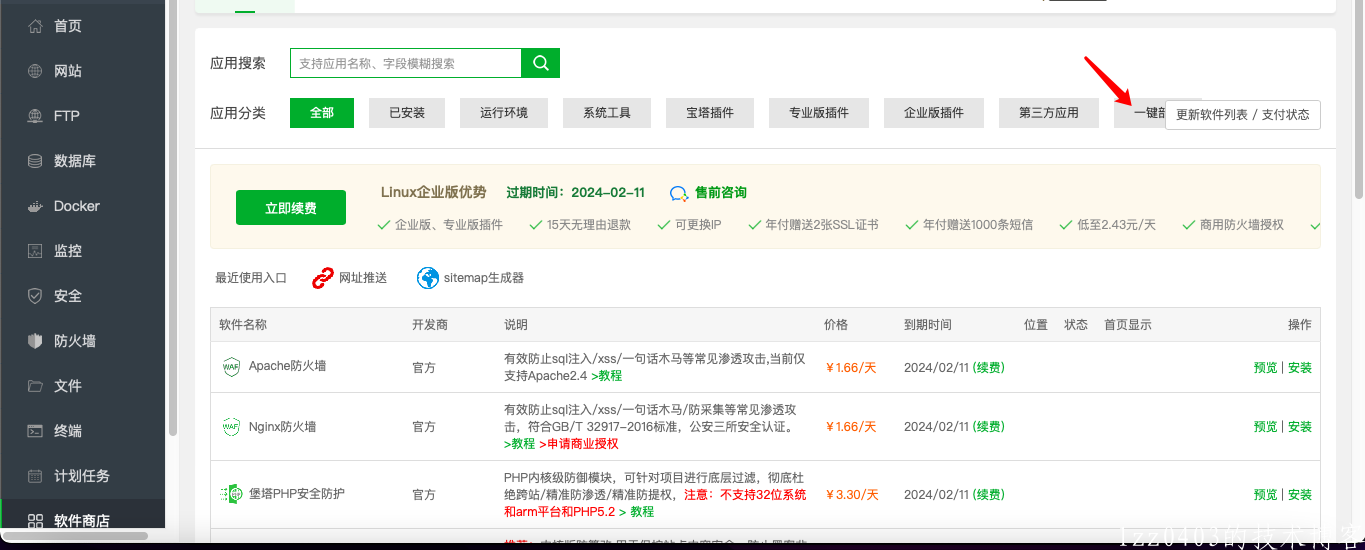This screenshot has width=1365, height=550.
Task: Click 续费 in 堡塔PHP安全防护 row
Action: click(989, 494)
